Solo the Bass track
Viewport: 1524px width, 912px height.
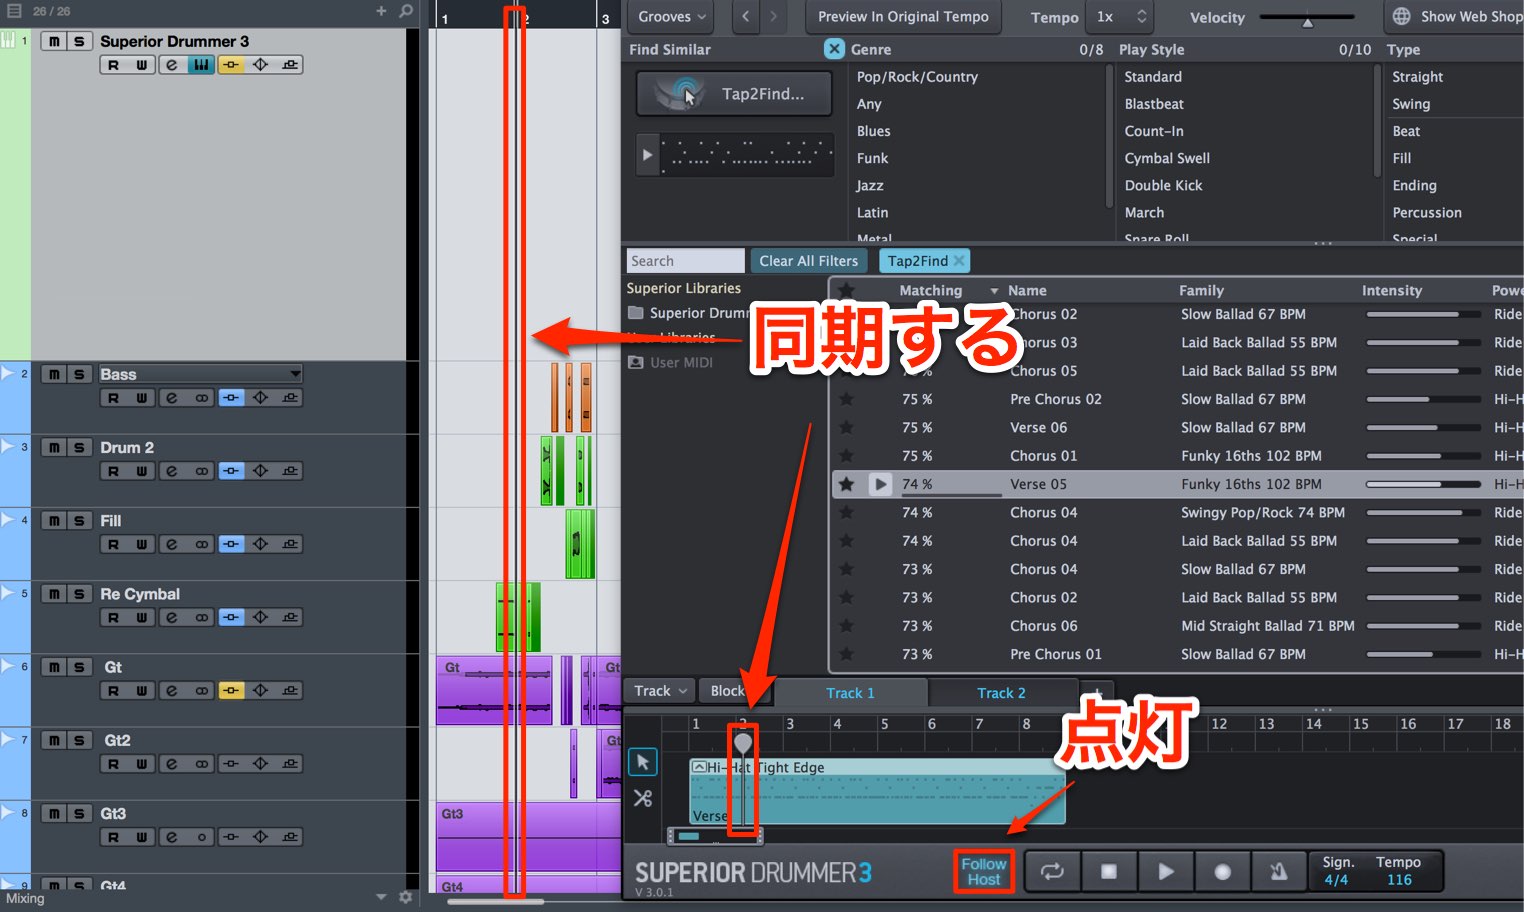(79, 374)
